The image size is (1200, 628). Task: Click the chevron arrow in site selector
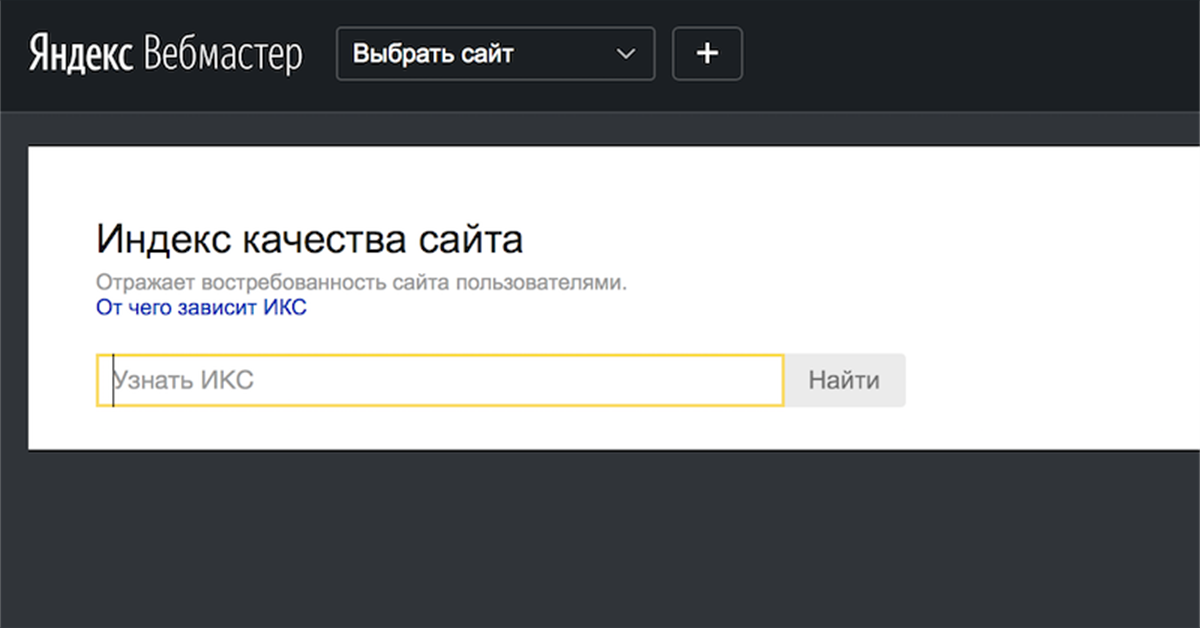(x=626, y=54)
